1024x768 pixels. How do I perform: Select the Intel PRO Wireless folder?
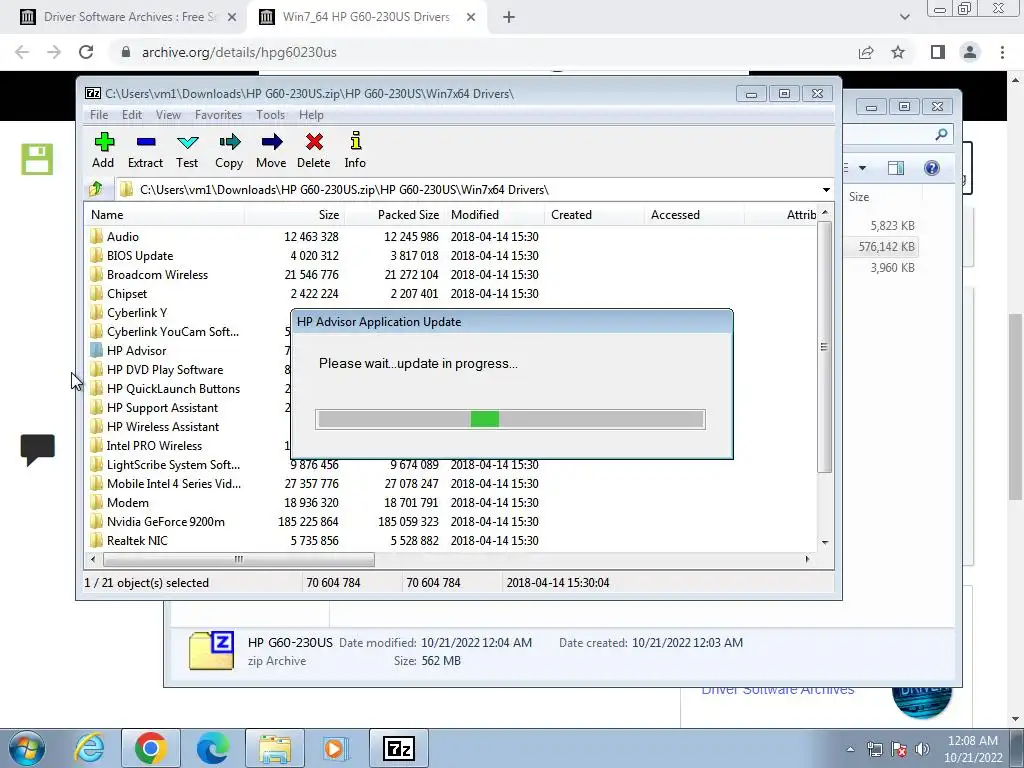coord(154,446)
